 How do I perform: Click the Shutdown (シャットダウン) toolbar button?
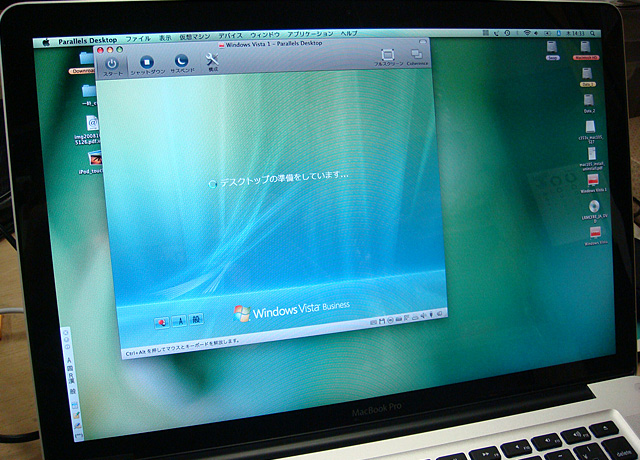click(147, 65)
